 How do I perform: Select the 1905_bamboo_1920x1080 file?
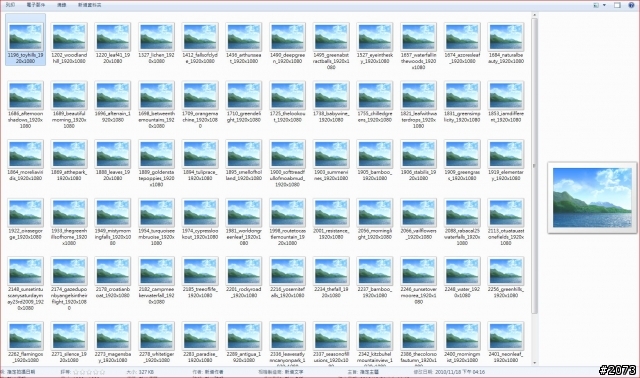pyautogui.click(x=375, y=160)
